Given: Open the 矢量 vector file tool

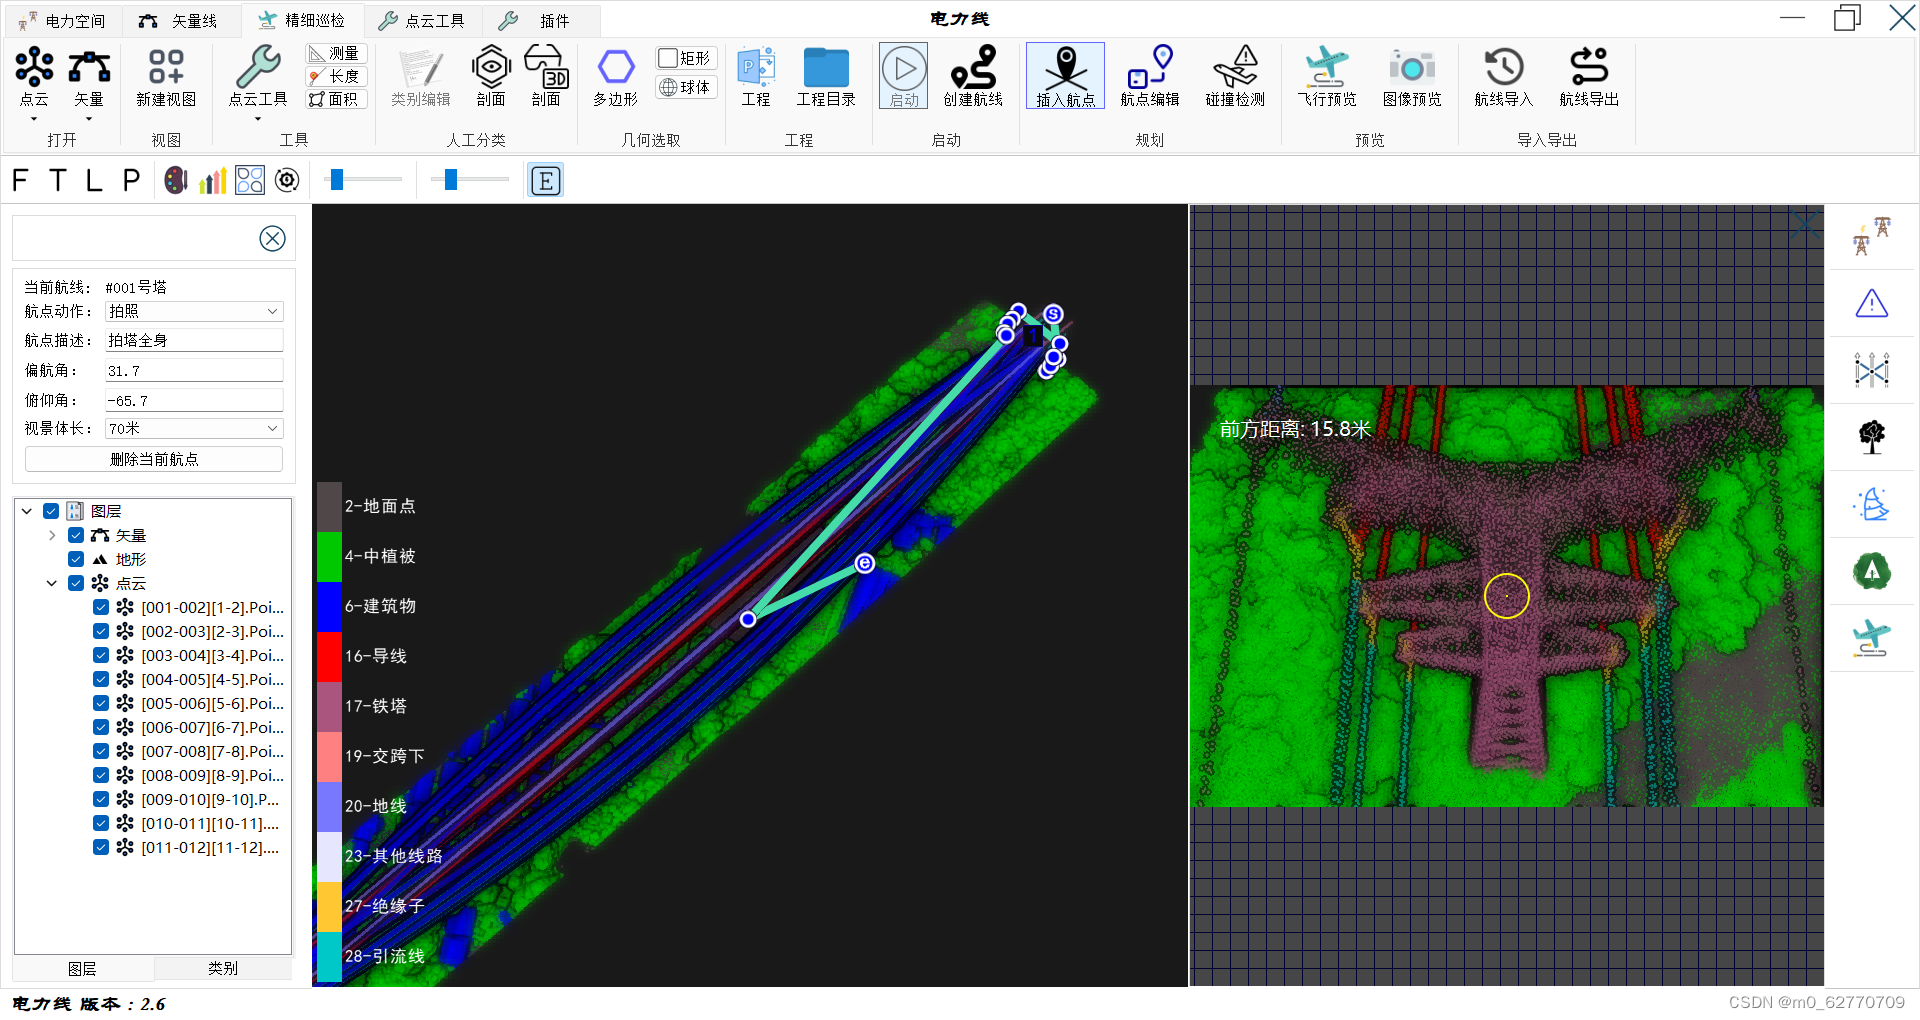Looking at the screenshot, I should pyautogui.click(x=89, y=78).
